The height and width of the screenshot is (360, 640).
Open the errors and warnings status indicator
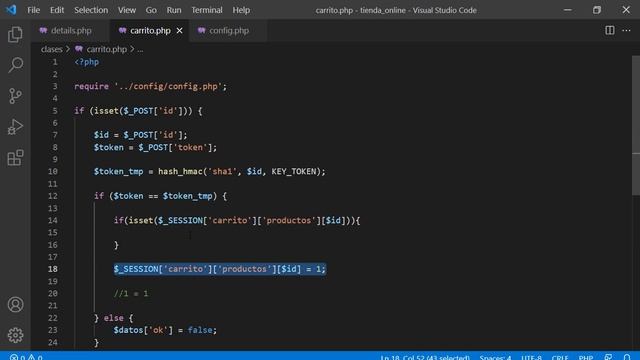pyautogui.click(x=26, y=357)
